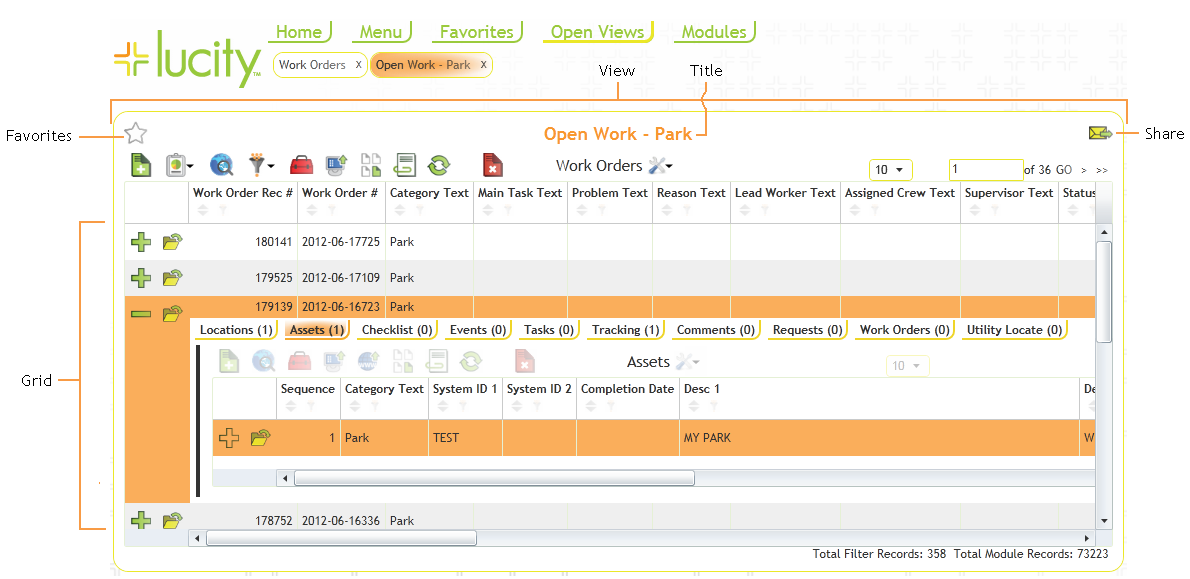The image size is (1190, 579).
Task: Share the view using the envelope icon
Action: 1100,133
